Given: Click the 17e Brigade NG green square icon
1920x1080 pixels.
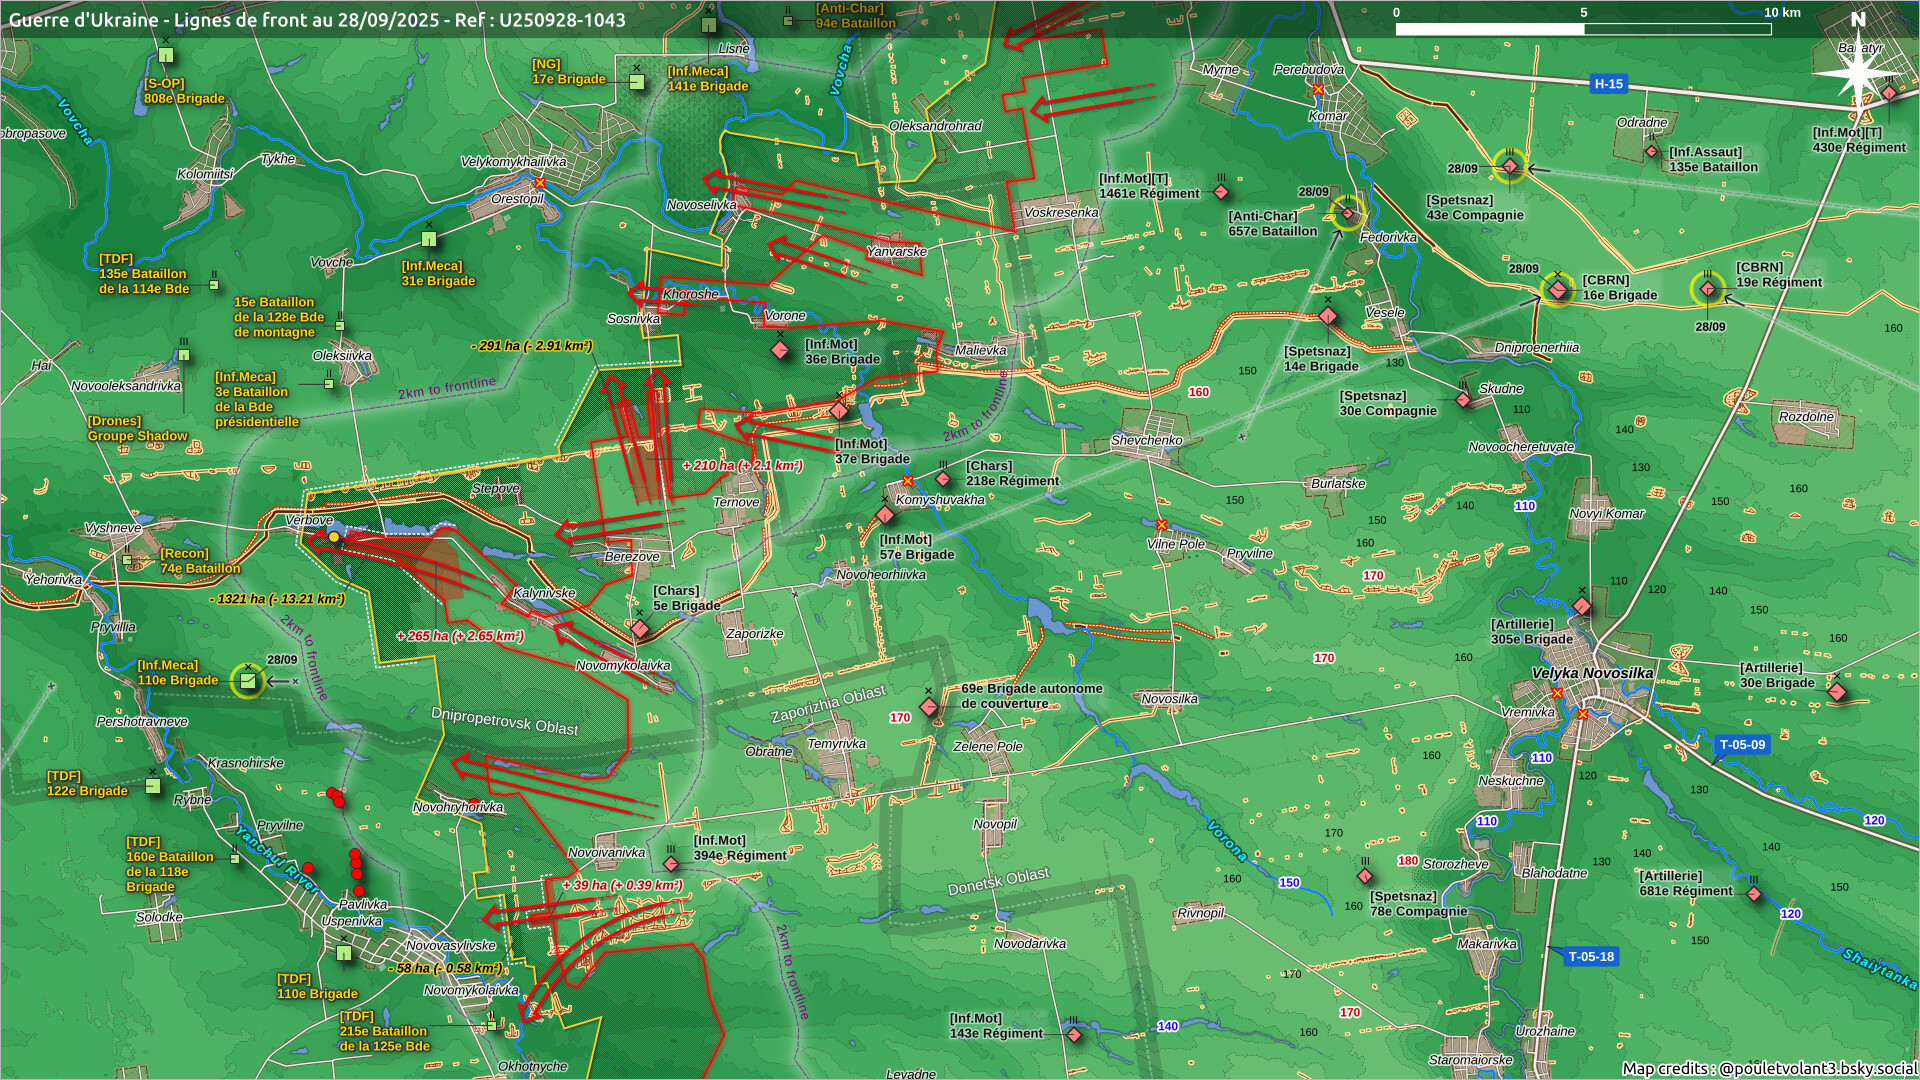Looking at the screenshot, I should [637, 82].
